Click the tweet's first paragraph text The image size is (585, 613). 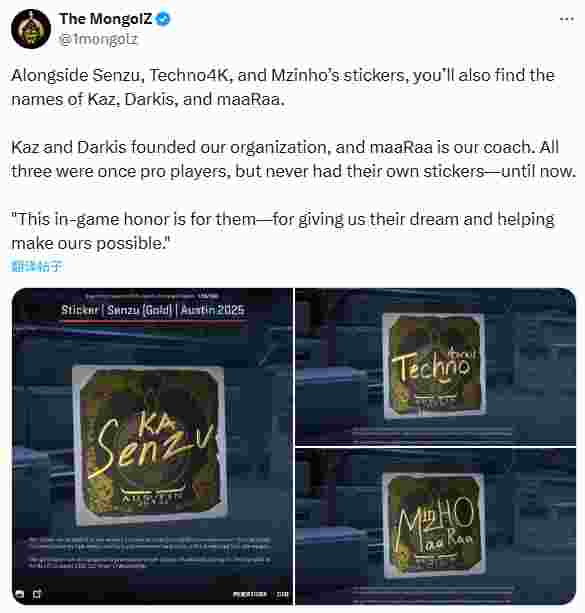[283, 87]
